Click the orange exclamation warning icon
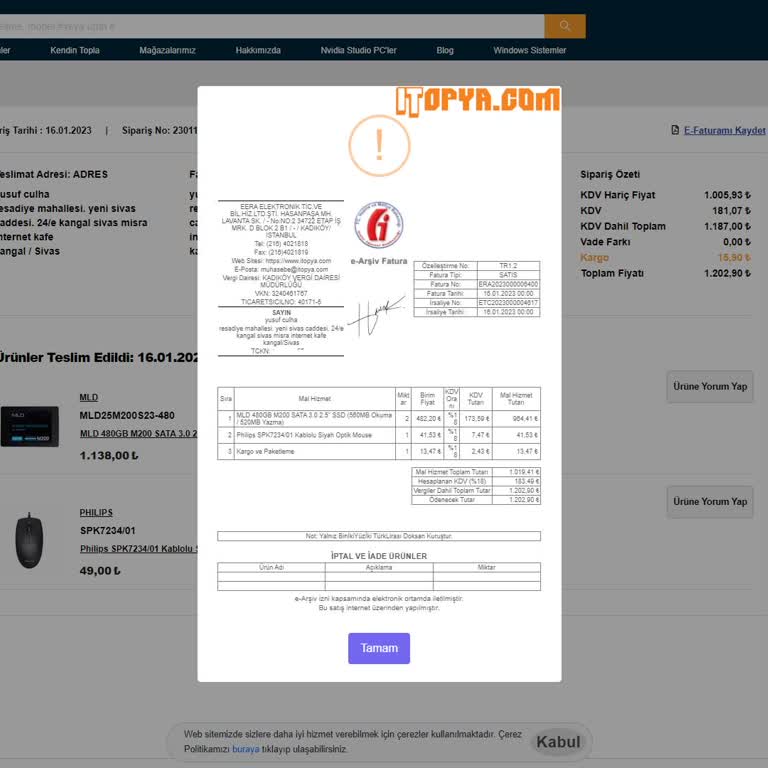The image size is (768, 768). [379, 145]
